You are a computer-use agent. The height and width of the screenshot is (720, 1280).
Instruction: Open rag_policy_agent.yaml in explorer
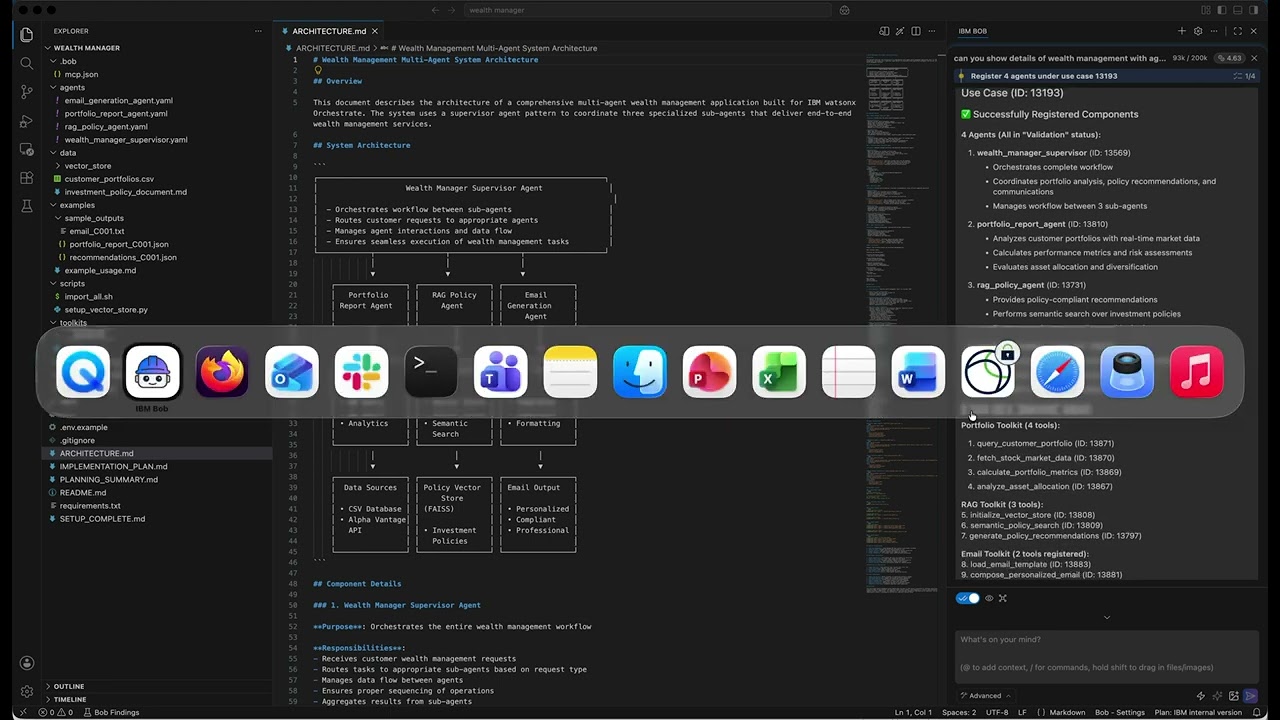click(106, 127)
